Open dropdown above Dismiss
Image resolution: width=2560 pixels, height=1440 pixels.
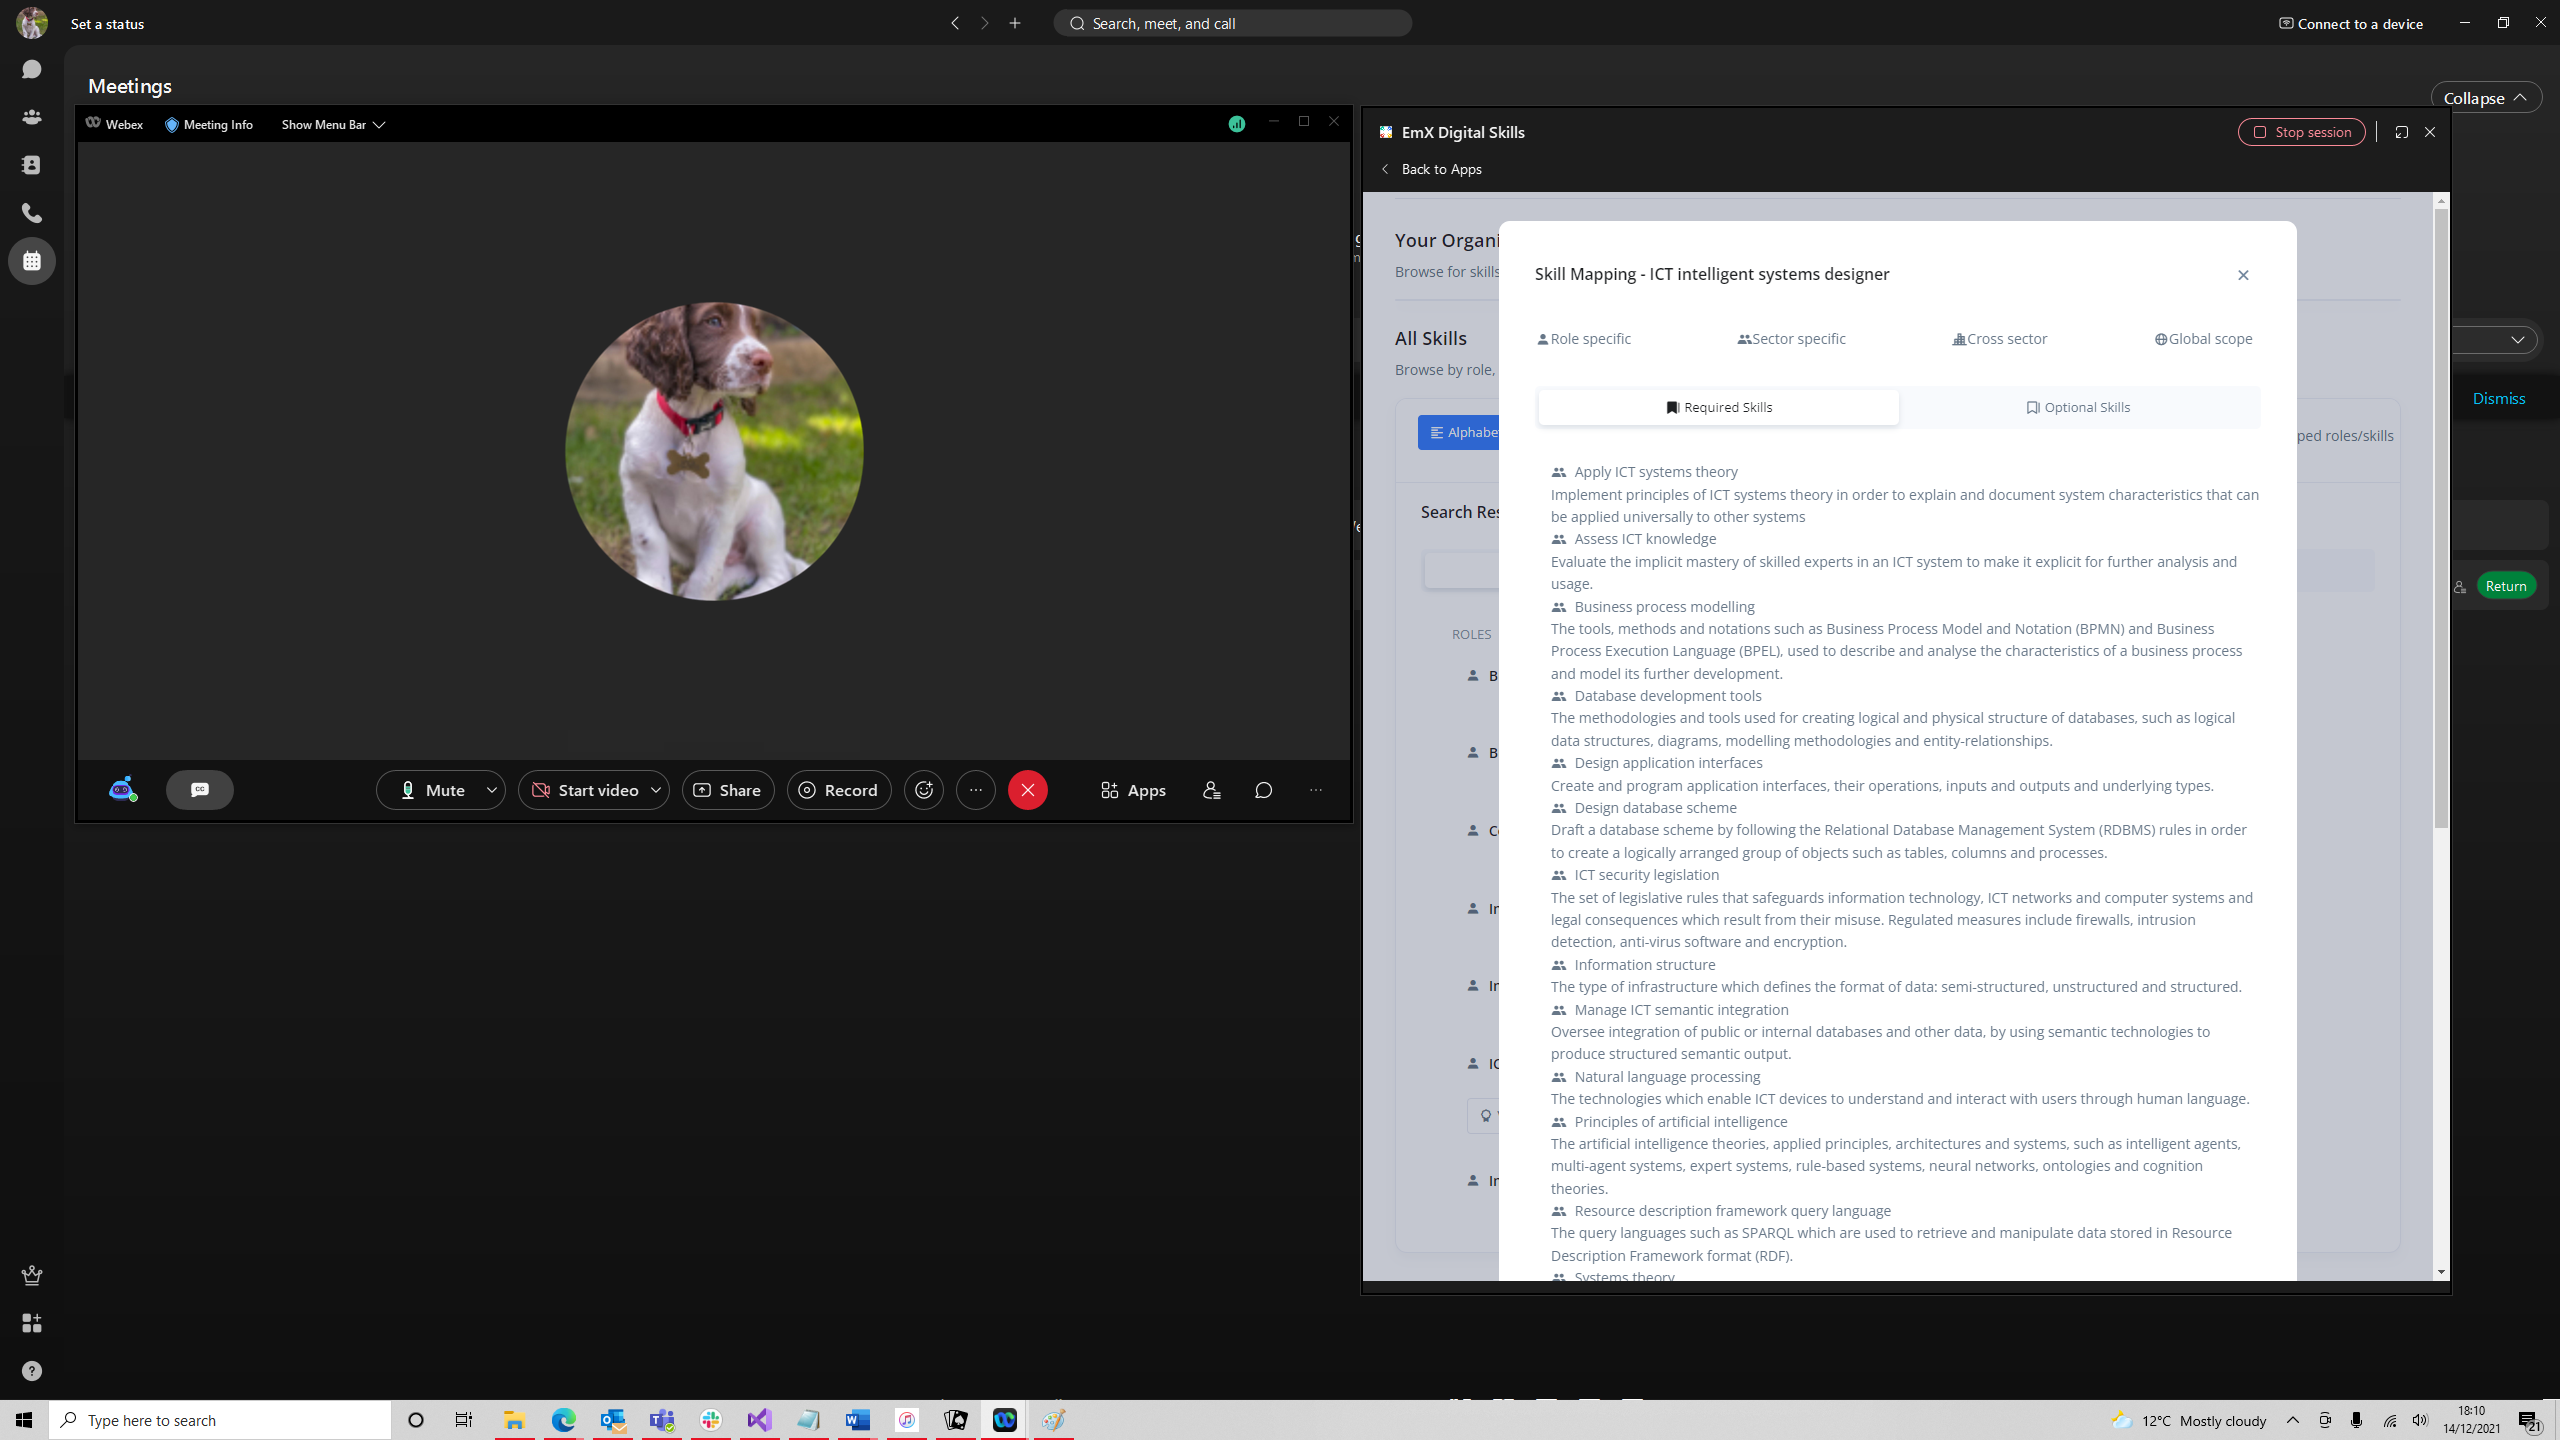click(2517, 340)
